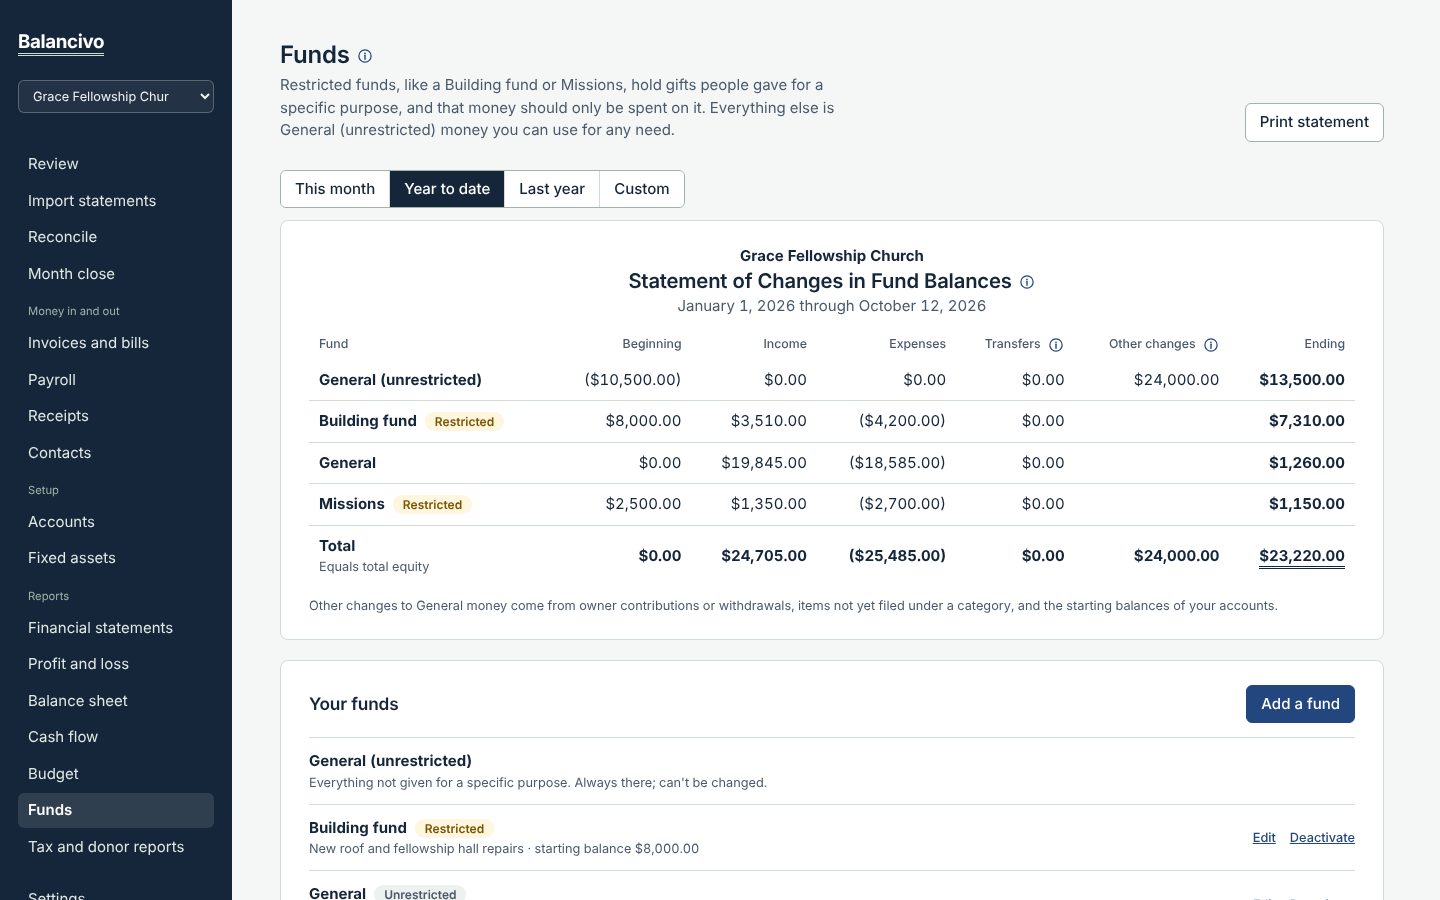Image resolution: width=1440 pixels, height=900 pixels.
Task: Switch to the Last year period tab
Action: click(x=552, y=189)
